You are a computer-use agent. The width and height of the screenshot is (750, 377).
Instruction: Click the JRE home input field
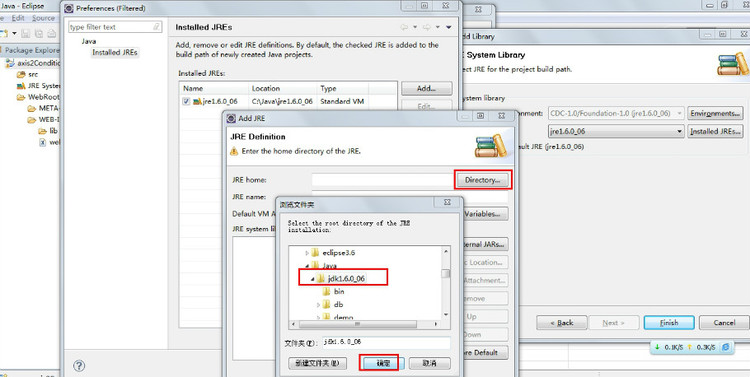(x=382, y=180)
